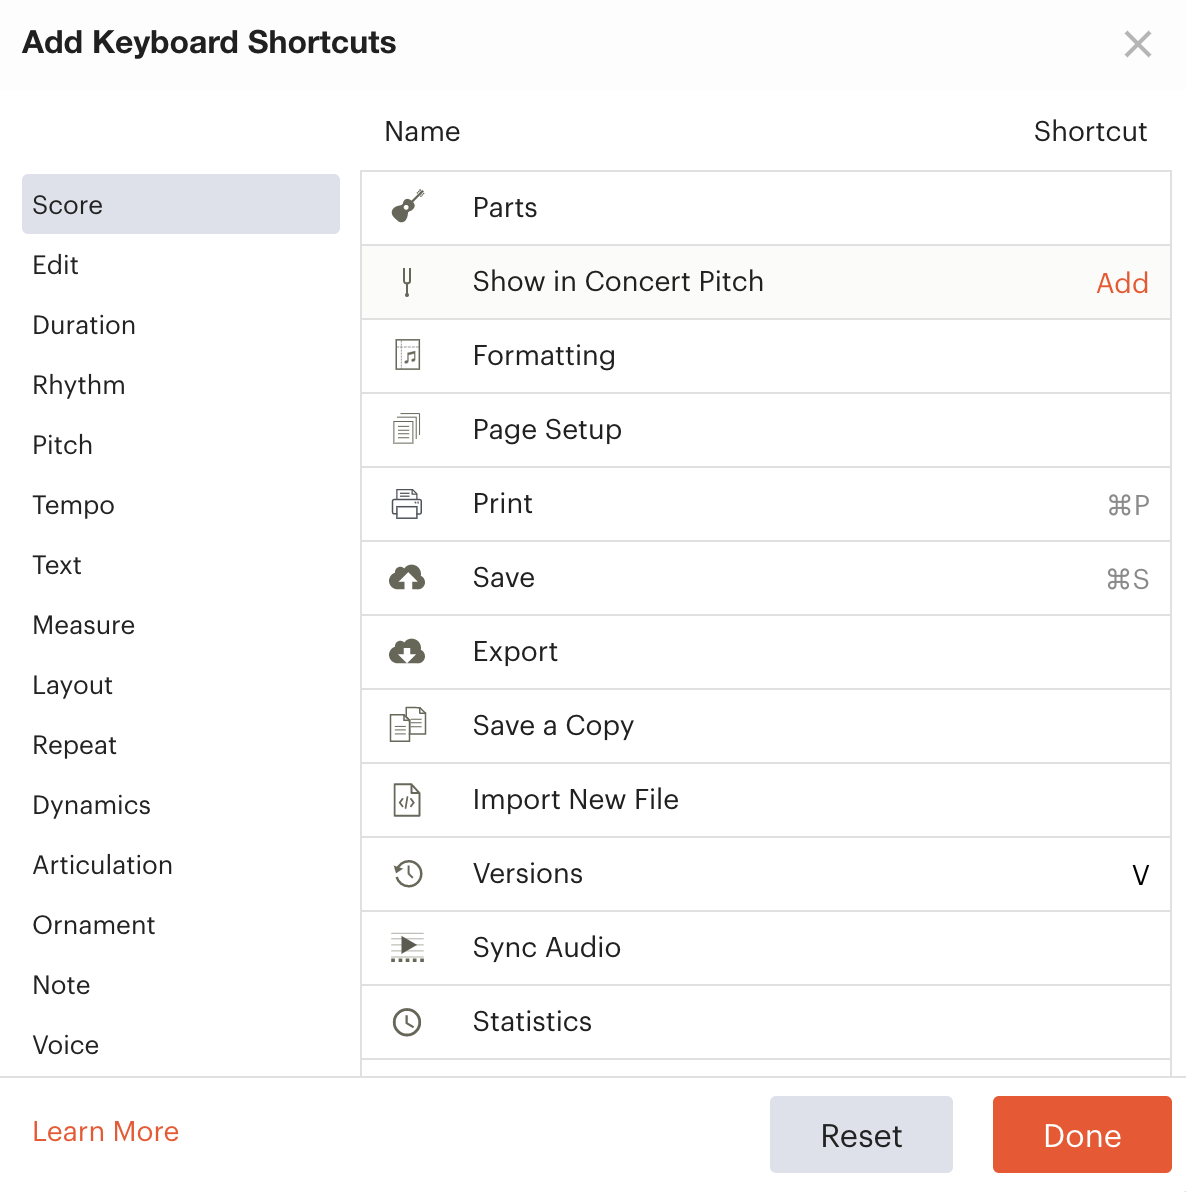Screen dimensions: 1186x1192
Task: Click the guitar icon for Parts
Action: click(407, 206)
